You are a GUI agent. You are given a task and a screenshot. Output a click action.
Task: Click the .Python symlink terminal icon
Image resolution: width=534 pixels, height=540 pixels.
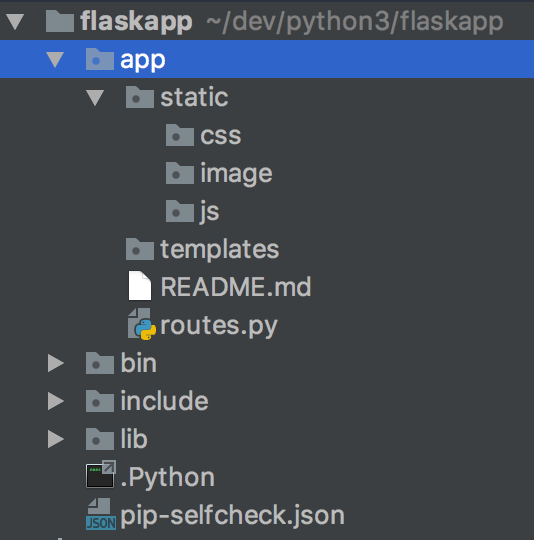(x=101, y=474)
